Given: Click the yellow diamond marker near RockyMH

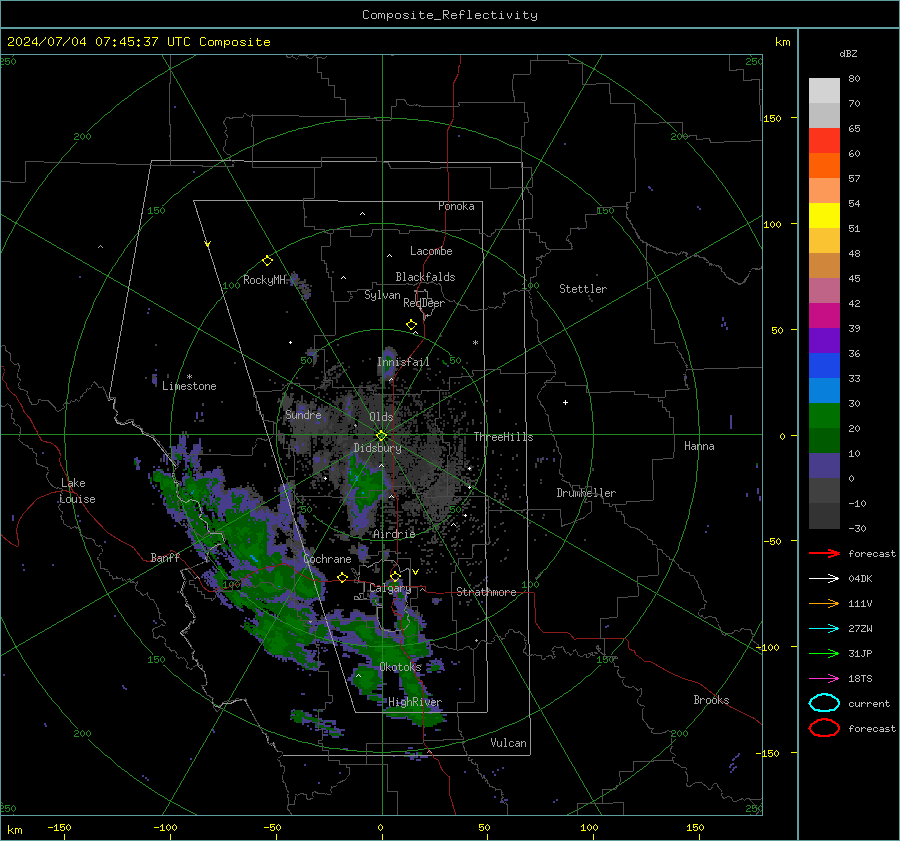Looking at the screenshot, I should coord(267,261).
